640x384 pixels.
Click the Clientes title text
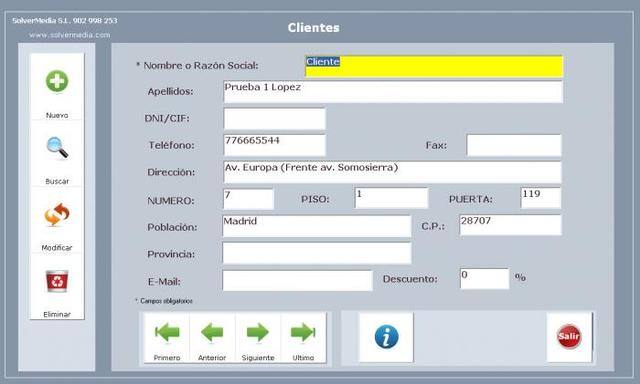tap(313, 28)
